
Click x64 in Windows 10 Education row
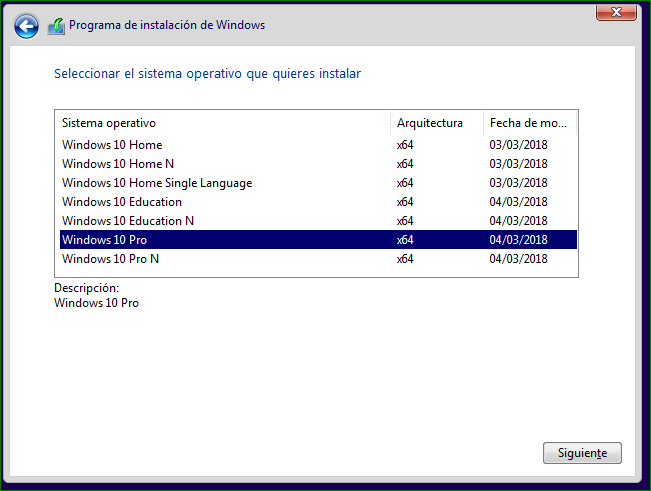coord(405,202)
